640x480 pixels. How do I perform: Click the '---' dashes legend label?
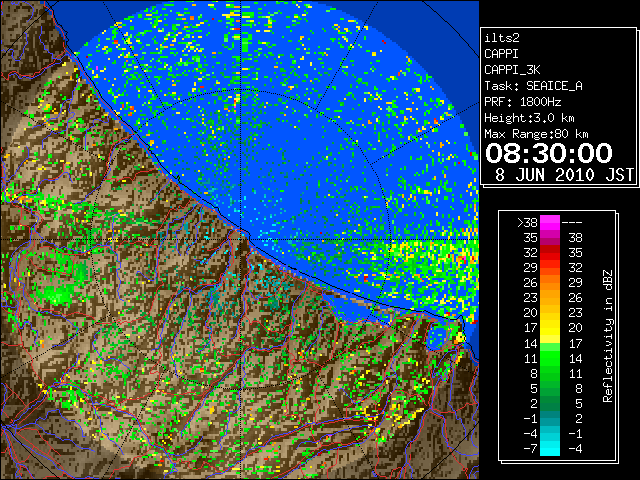(572, 223)
